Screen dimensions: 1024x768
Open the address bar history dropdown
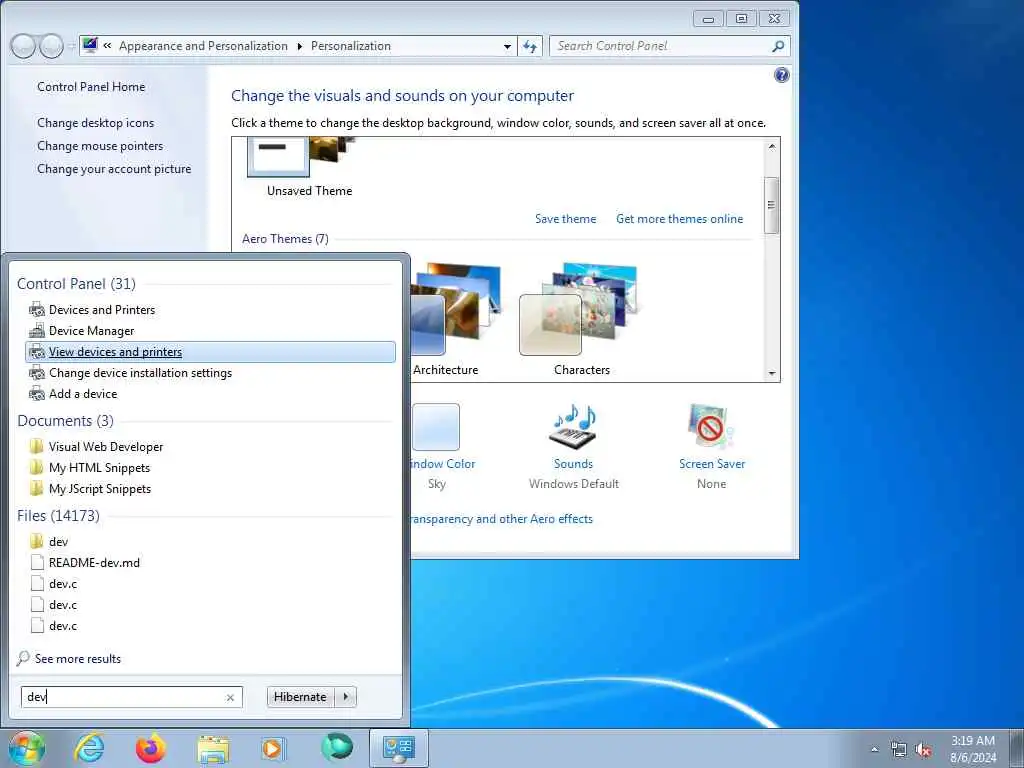pyautogui.click(x=507, y=46)
